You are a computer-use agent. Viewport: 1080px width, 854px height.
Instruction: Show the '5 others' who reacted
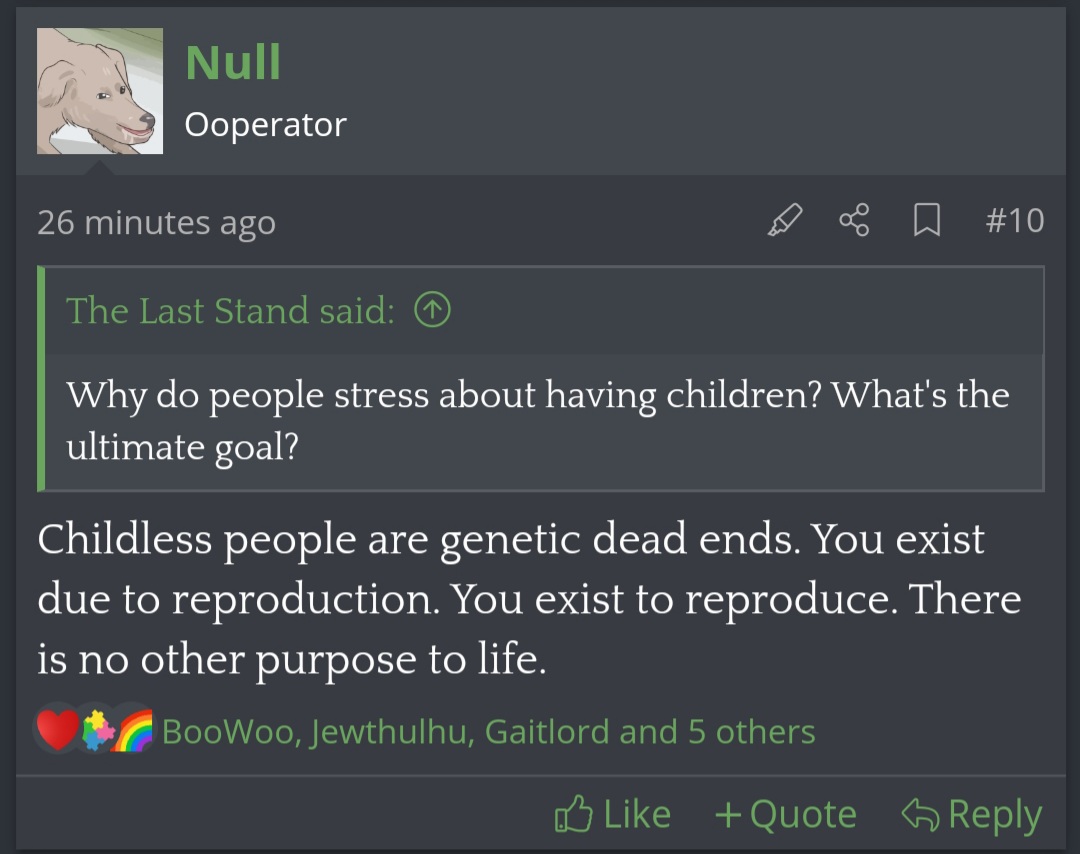pyautogui.click(x=751, y=732)
